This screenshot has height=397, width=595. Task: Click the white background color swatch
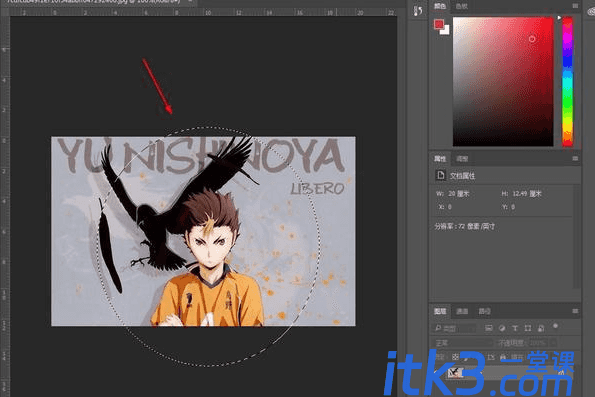445,31
